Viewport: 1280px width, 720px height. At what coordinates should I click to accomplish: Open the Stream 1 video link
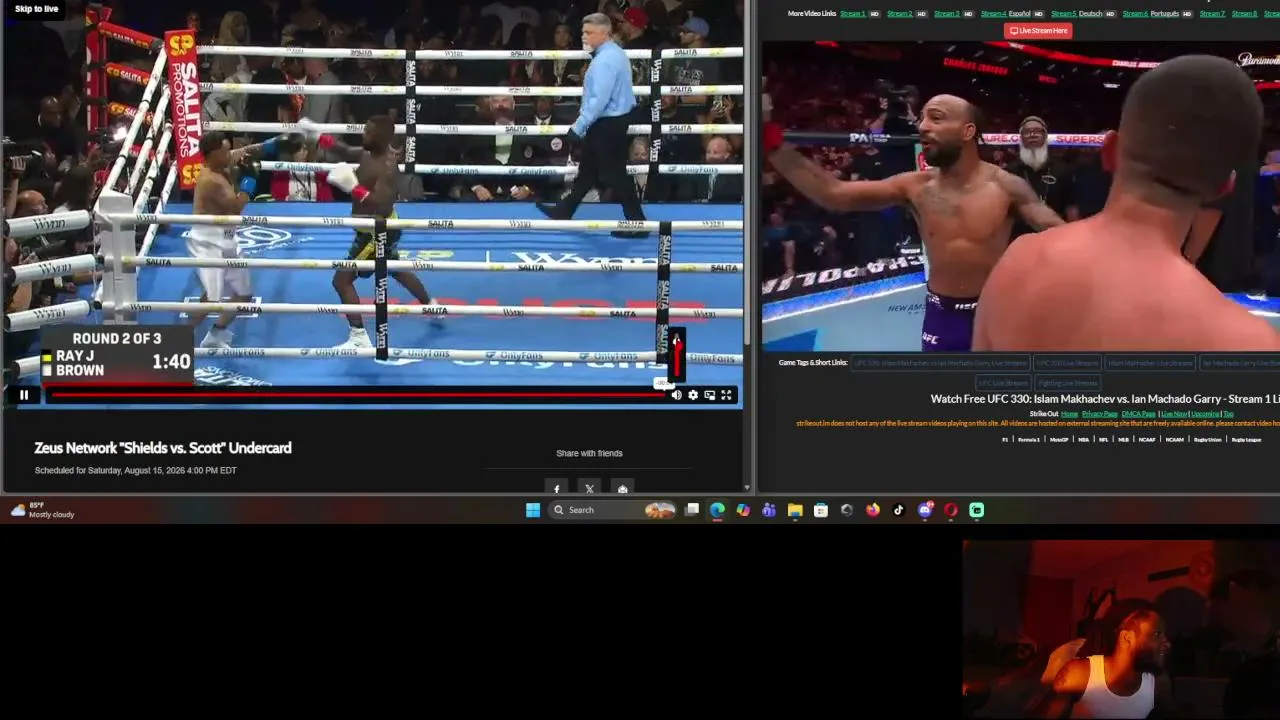pos(853,14)
